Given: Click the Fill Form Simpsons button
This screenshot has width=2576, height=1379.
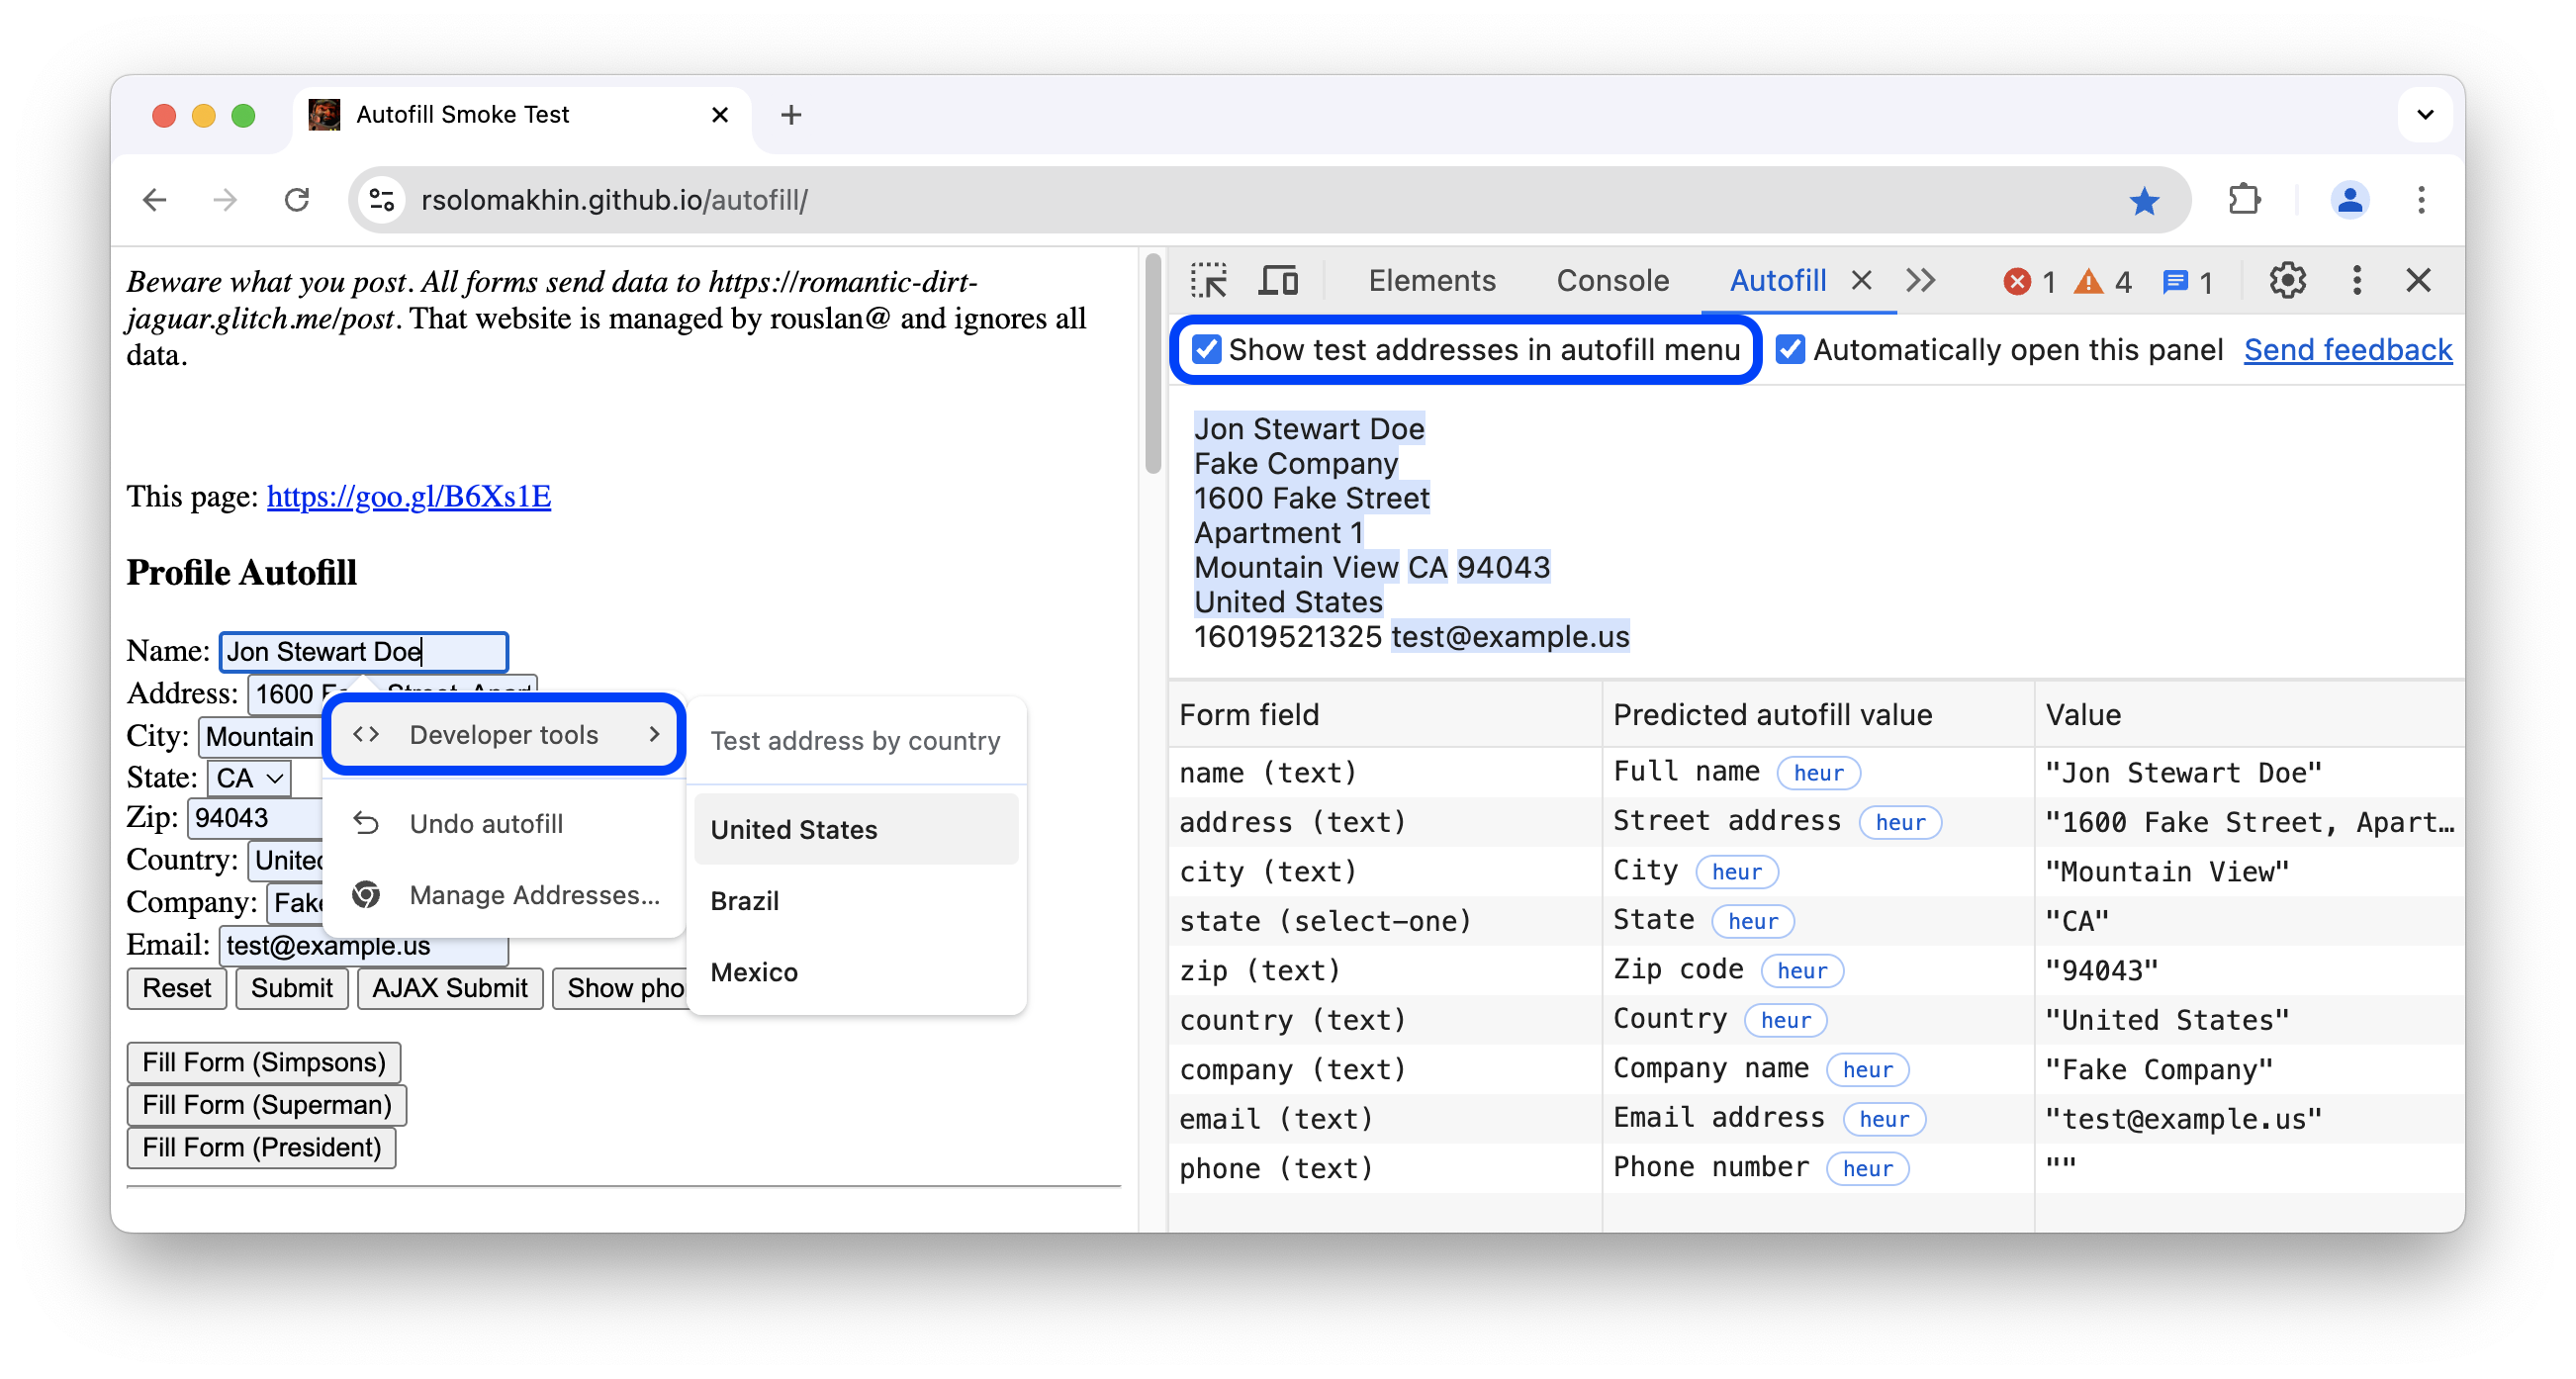Looking at the screenshot, I should pyautogui.click(x=262, y=1062).
